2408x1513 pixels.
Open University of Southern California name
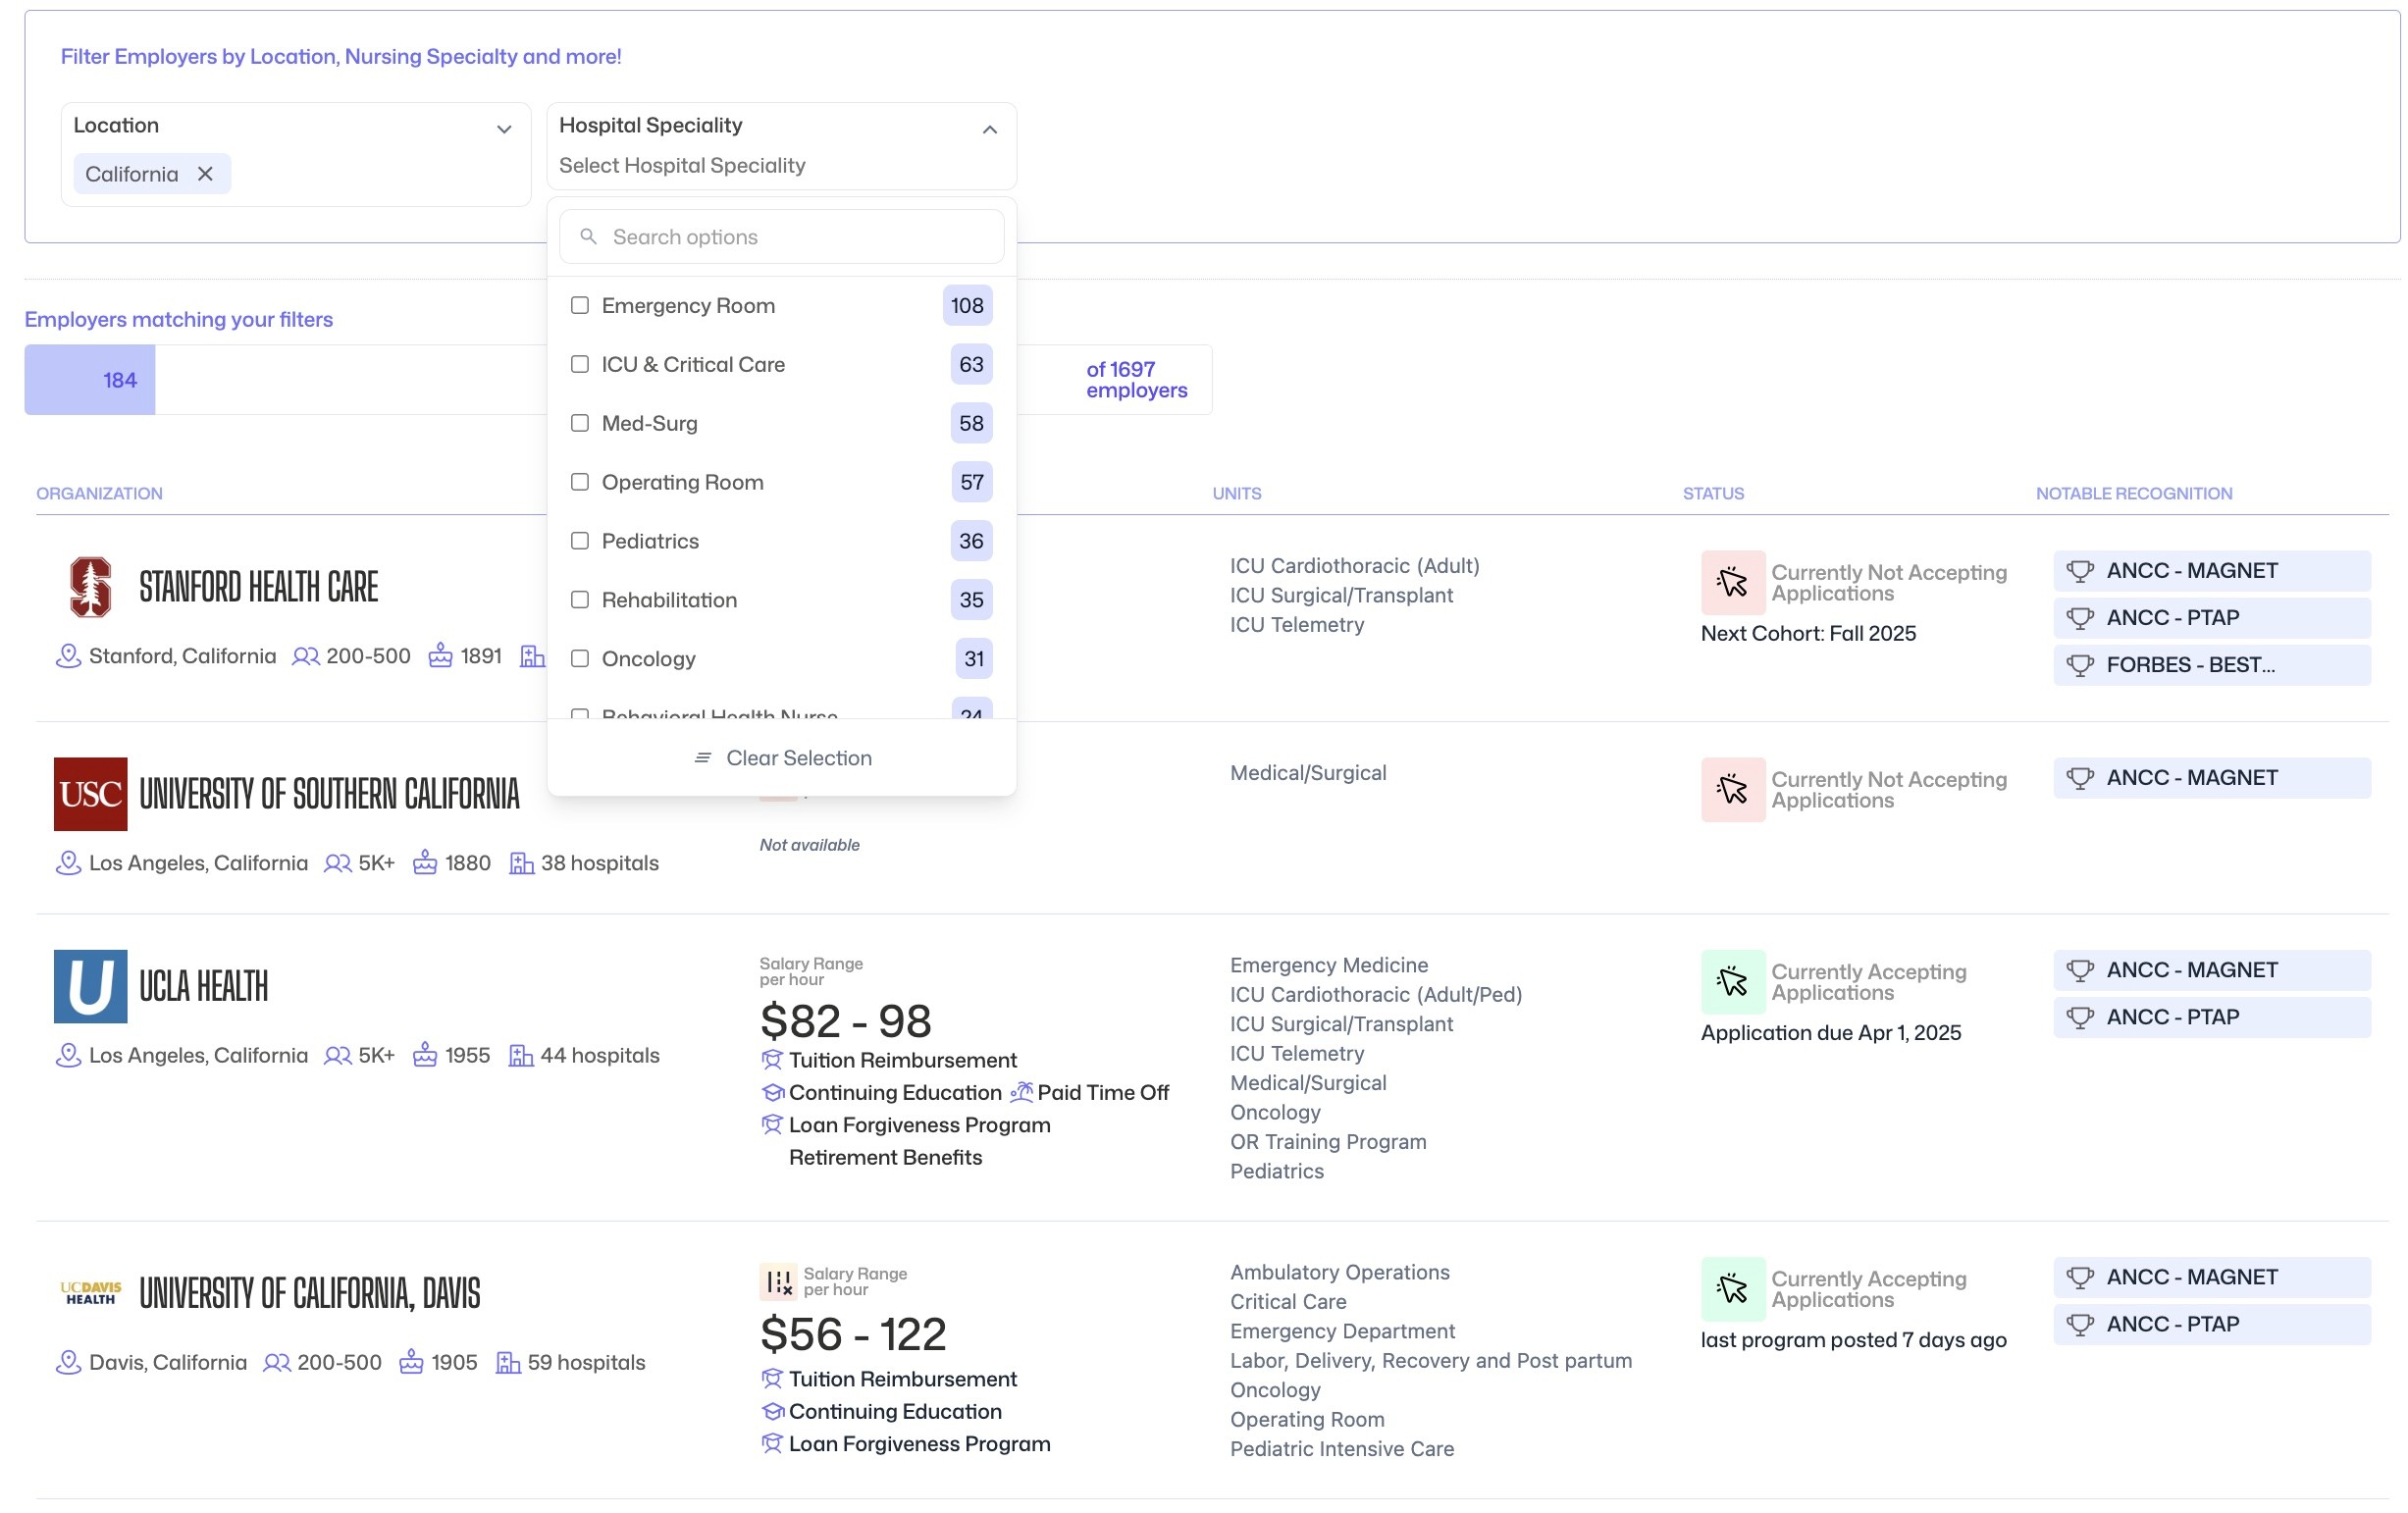tap(329, 794)
